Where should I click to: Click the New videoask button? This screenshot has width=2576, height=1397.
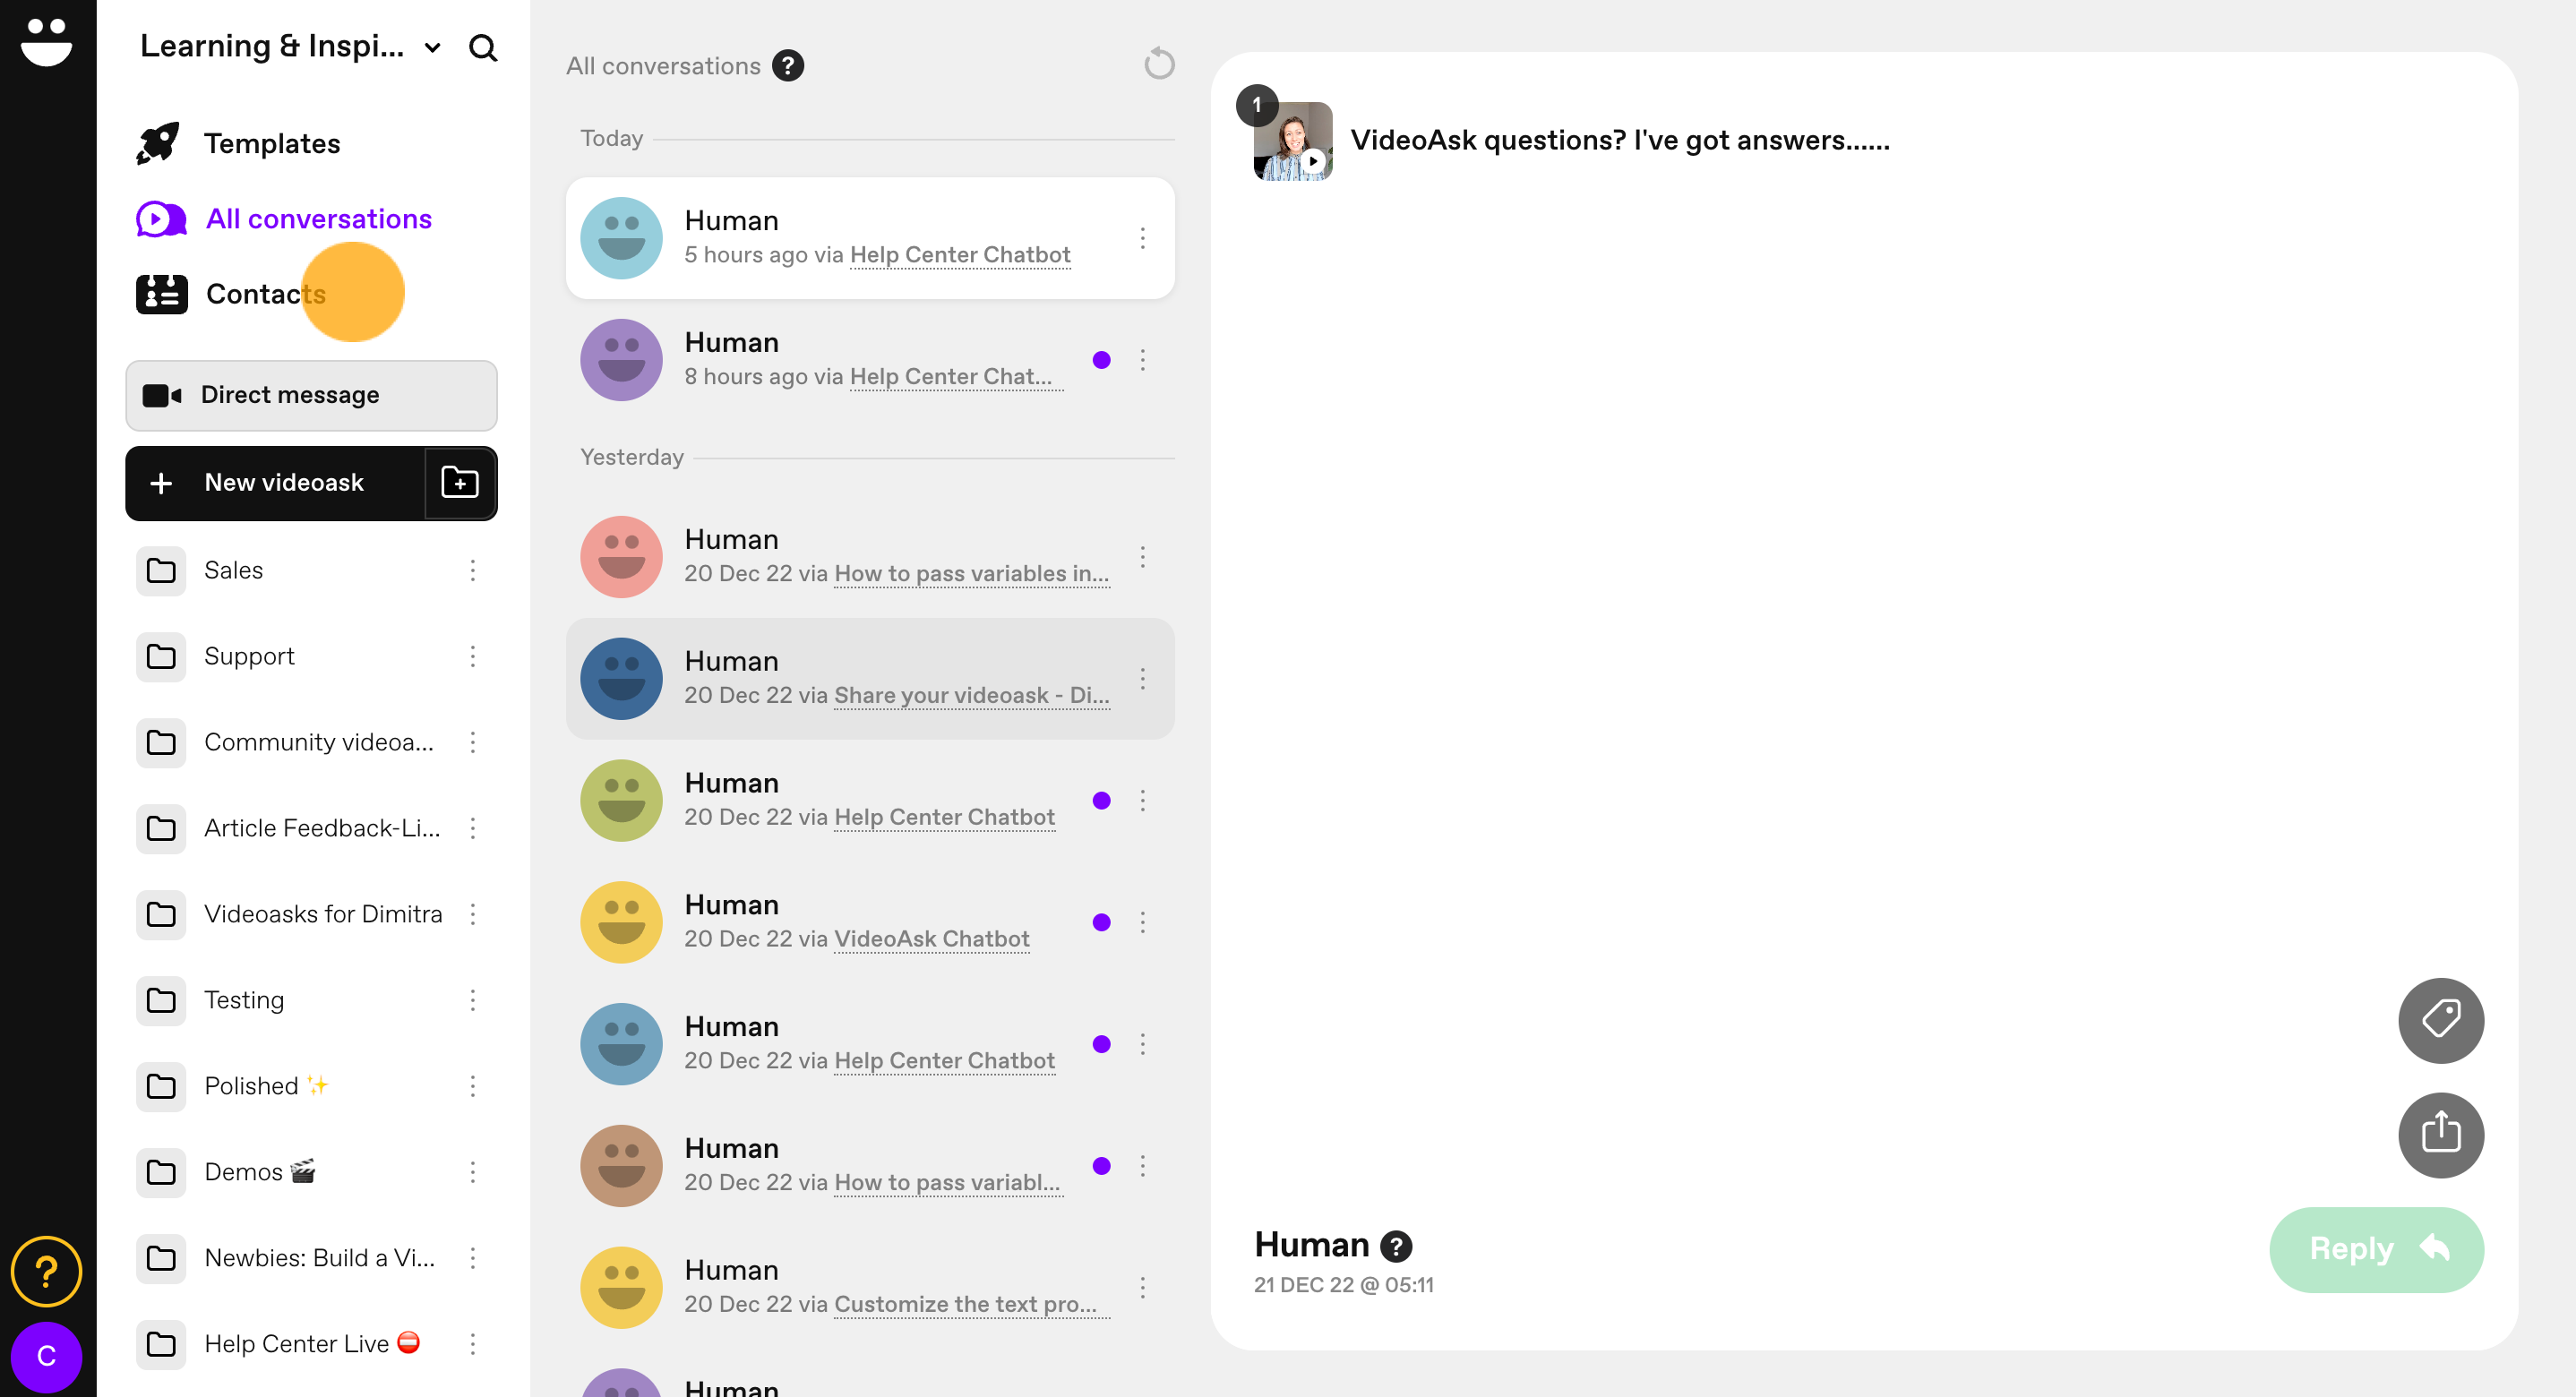(275, 483)
